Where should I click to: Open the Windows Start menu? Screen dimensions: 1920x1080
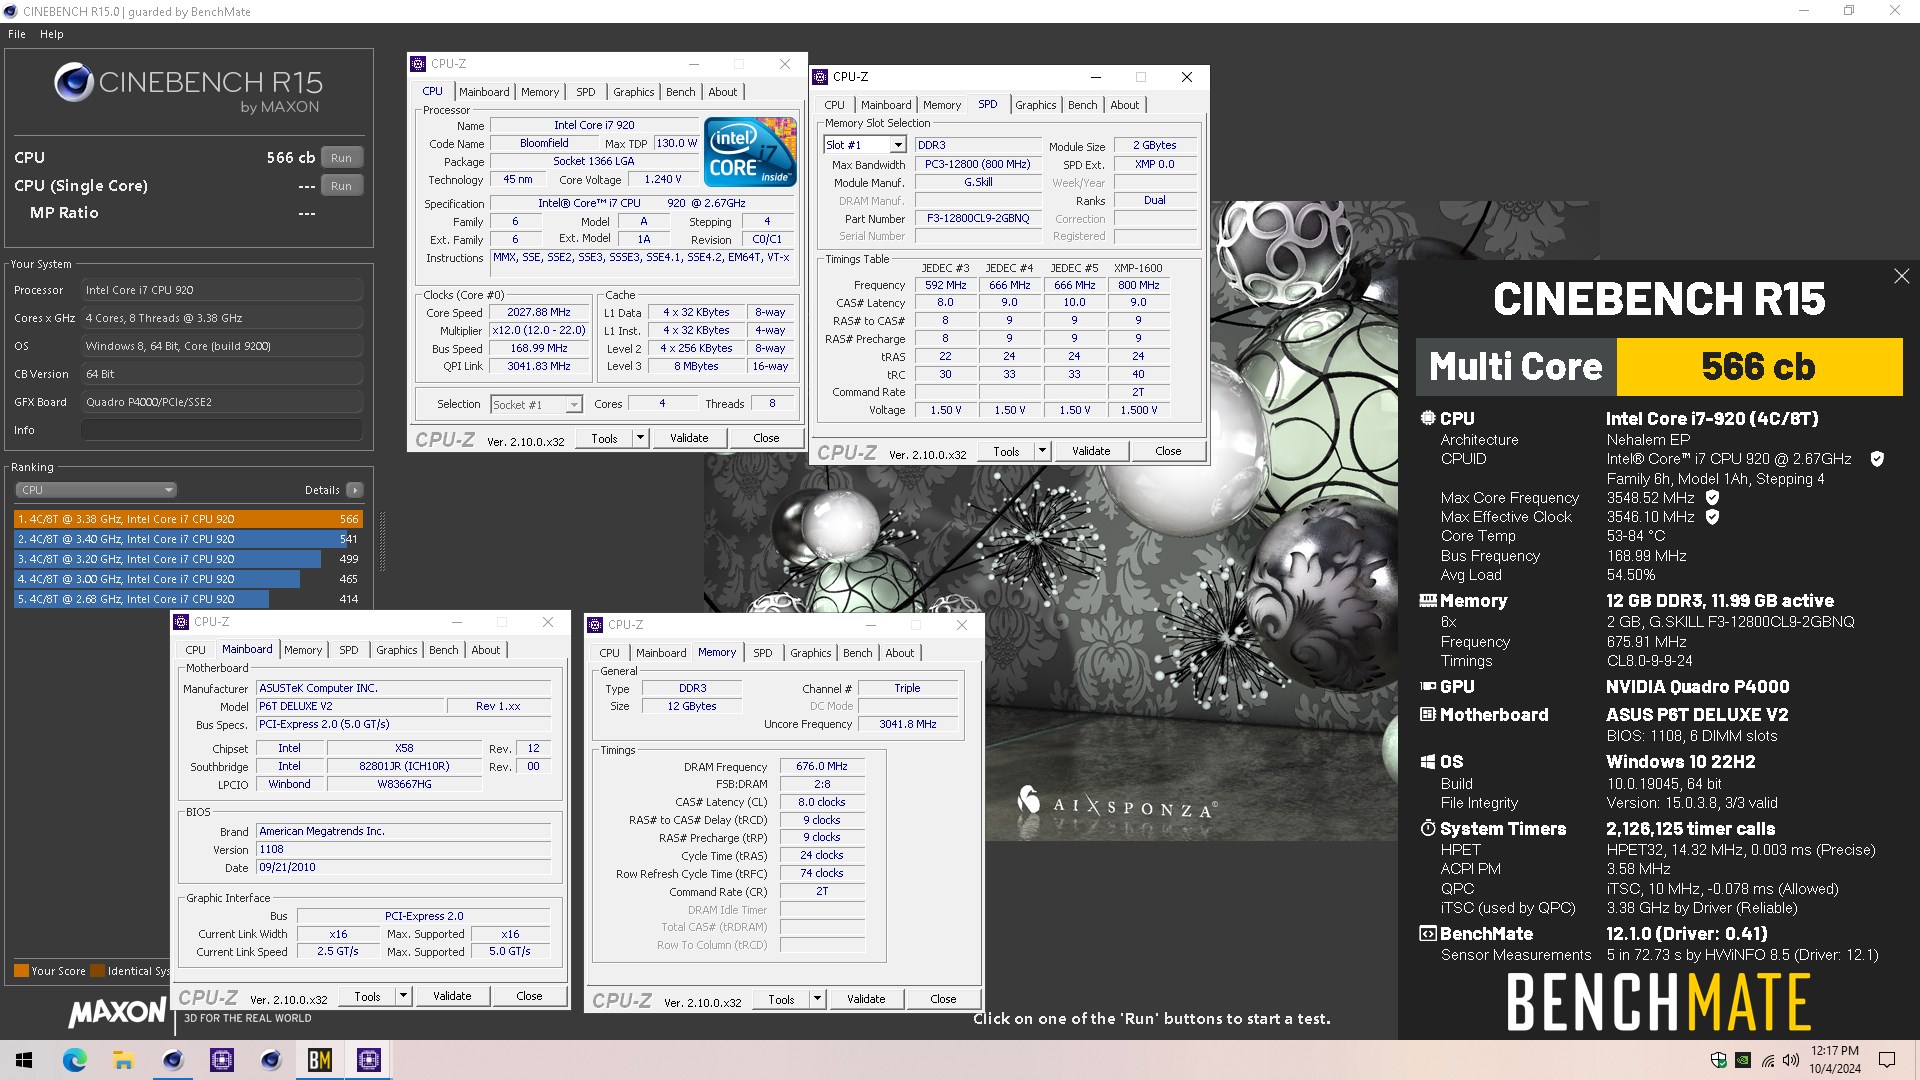25,1060
